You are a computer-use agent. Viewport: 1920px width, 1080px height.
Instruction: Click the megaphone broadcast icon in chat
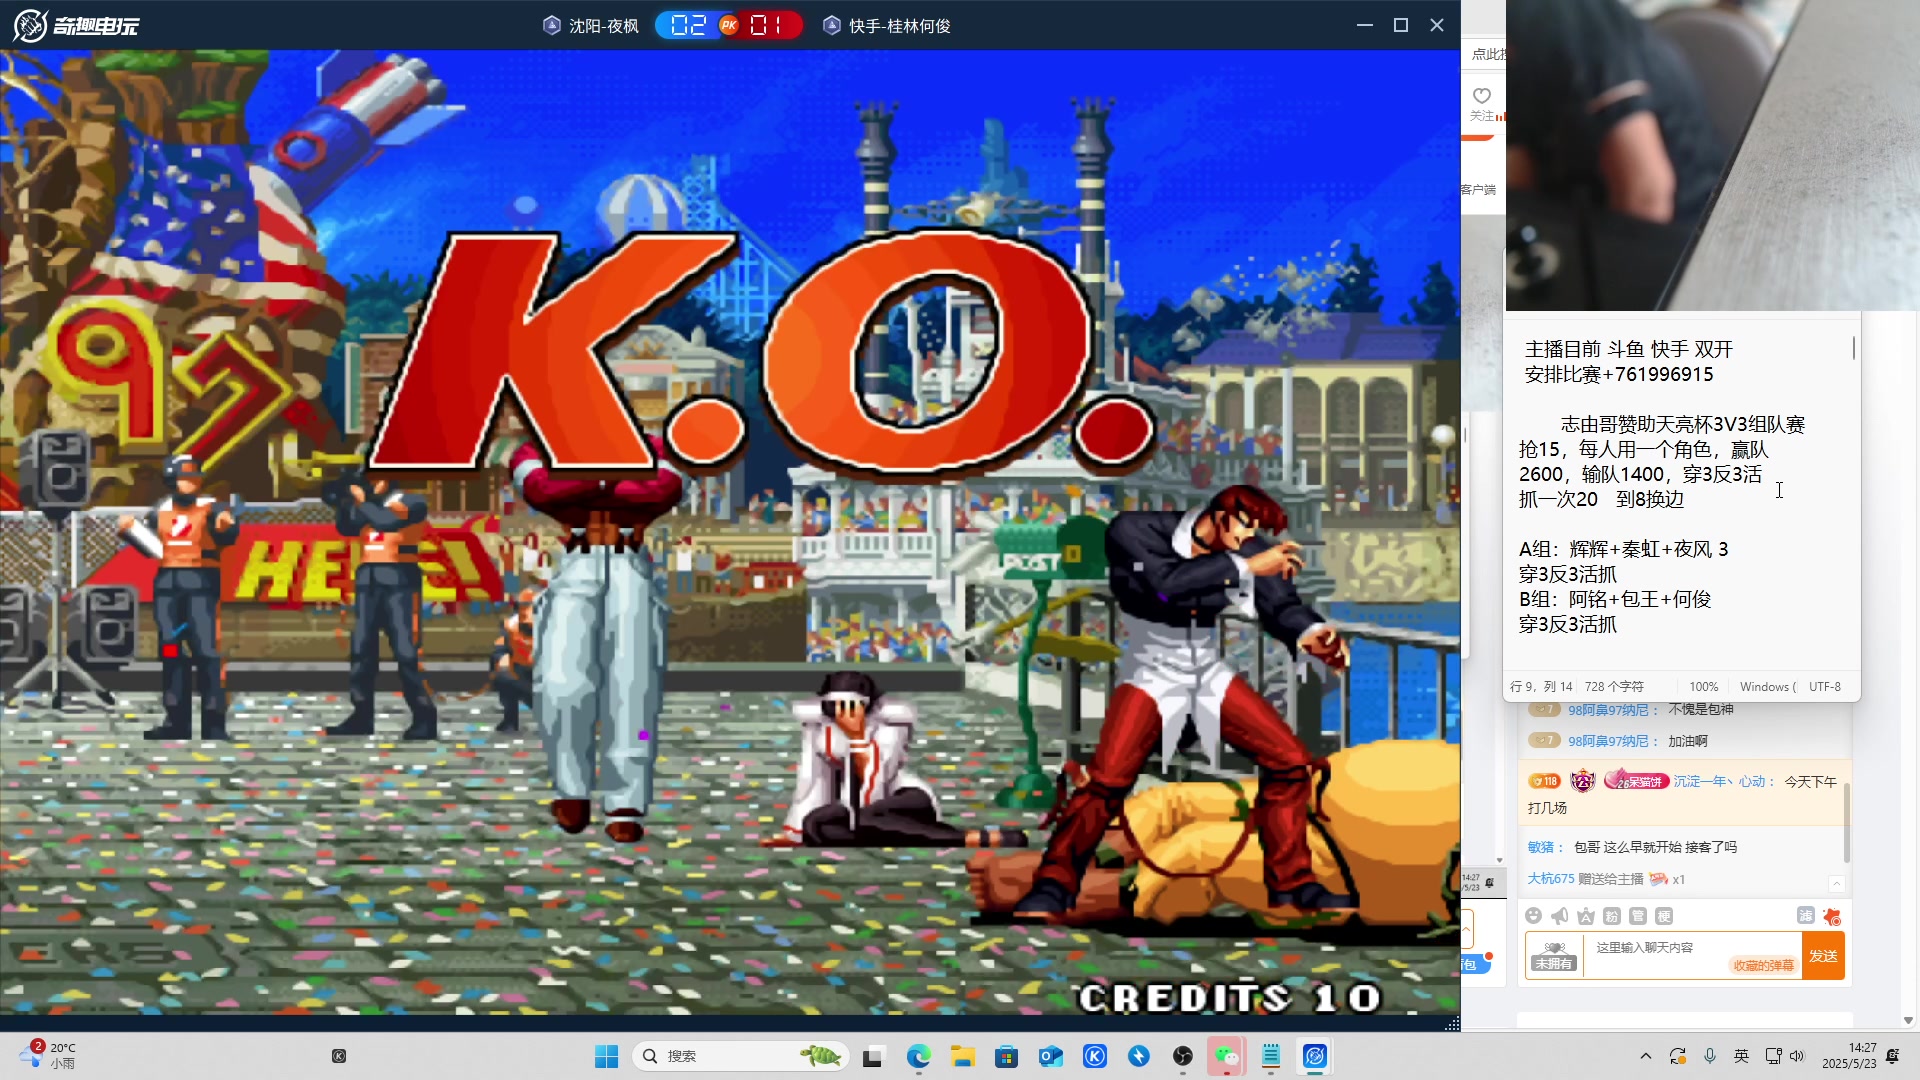point(1559,916)
